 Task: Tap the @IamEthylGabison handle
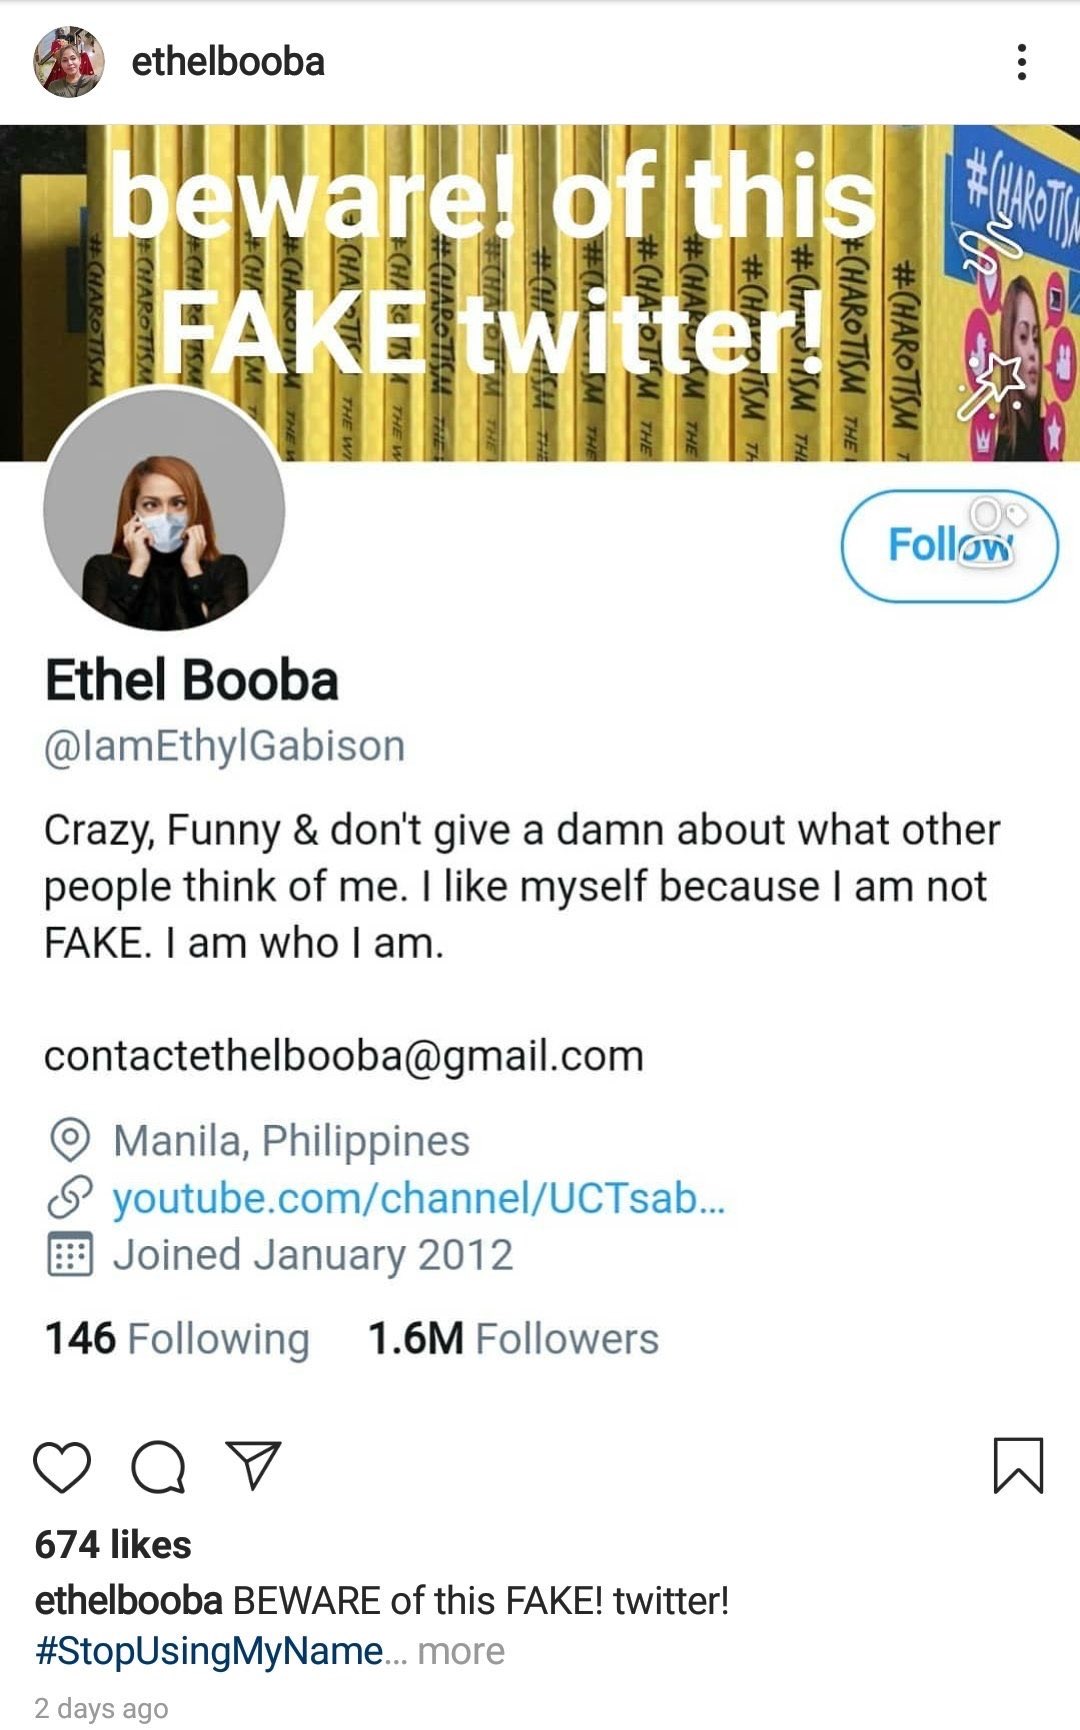coord(224,746)
